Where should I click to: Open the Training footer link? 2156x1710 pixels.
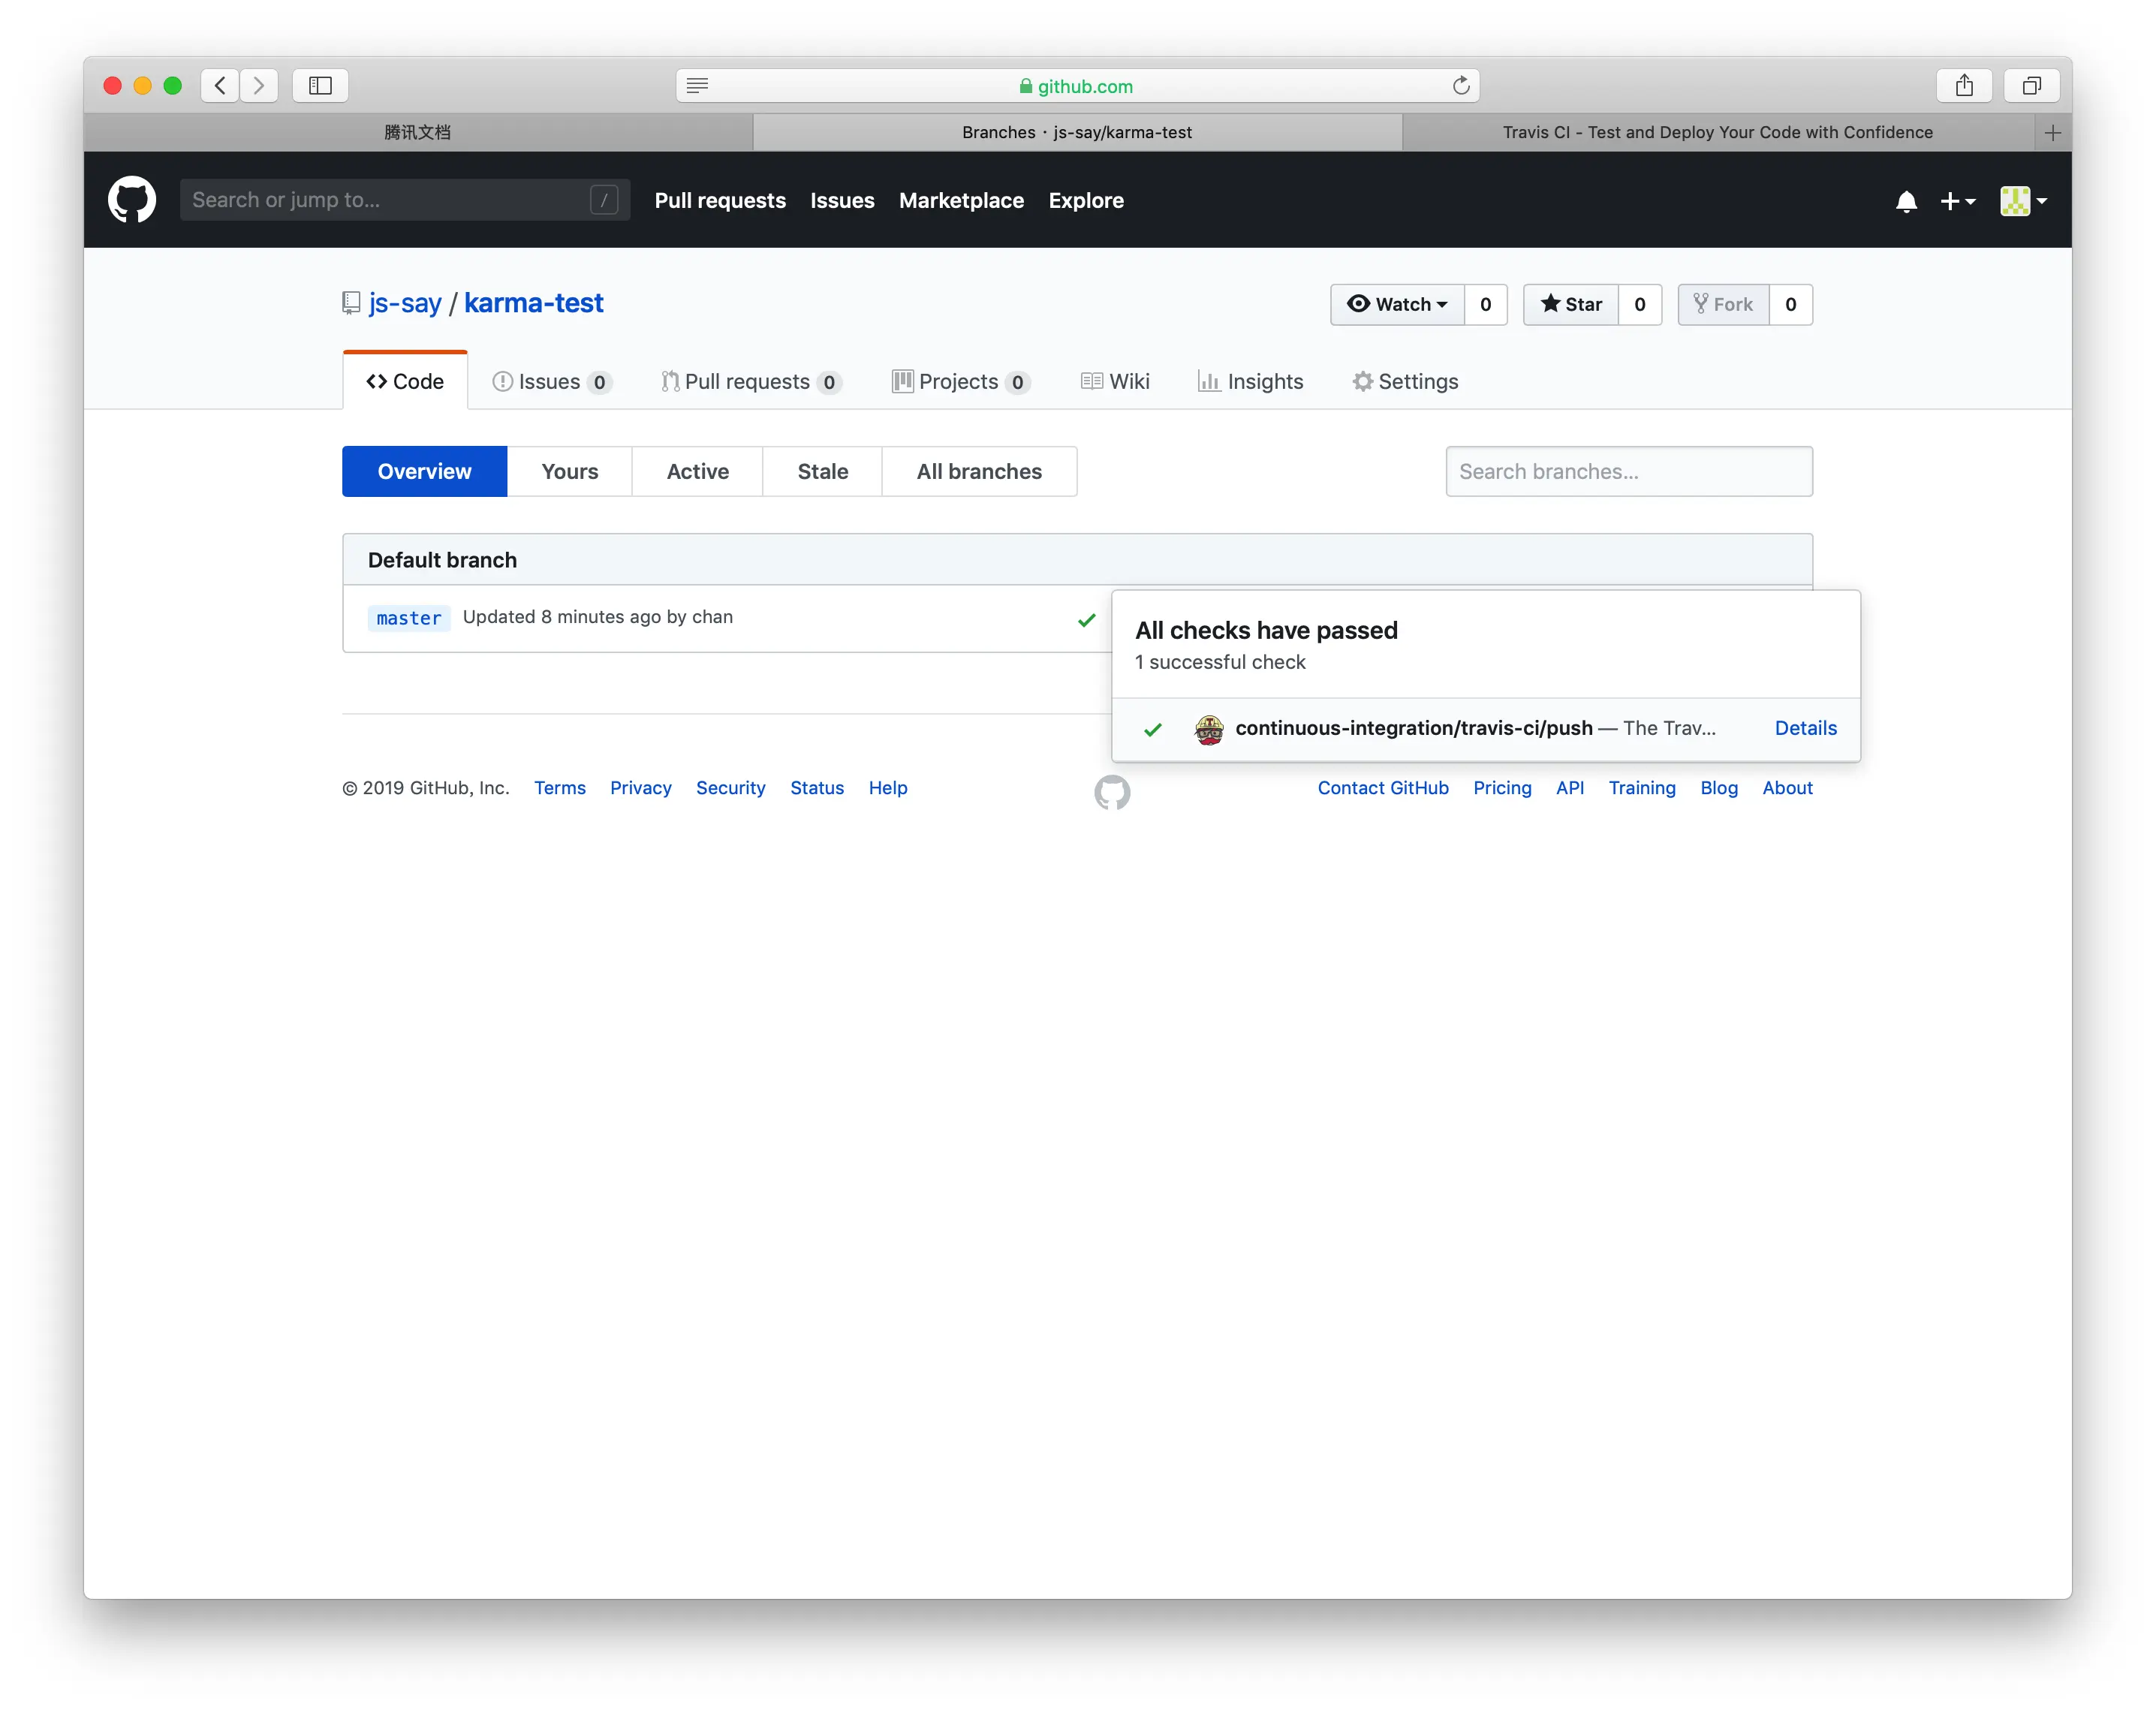point(1642,788)
